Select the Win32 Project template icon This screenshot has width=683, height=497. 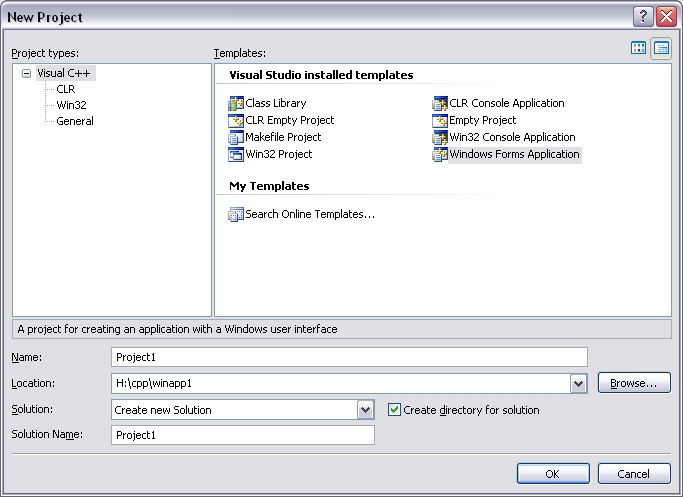pos(237,154)
